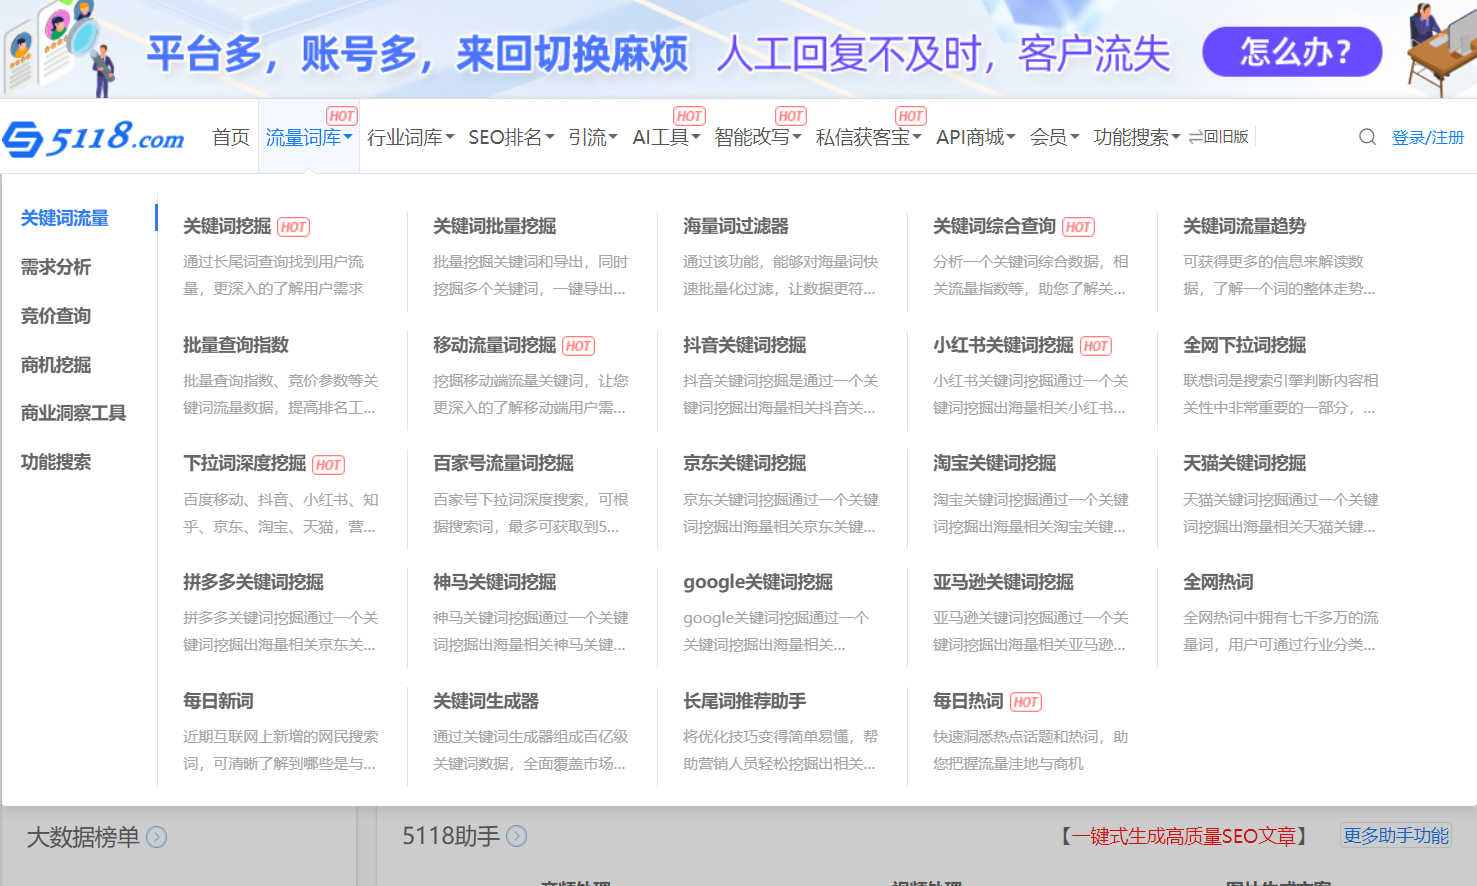Select 商机挖掘 sidebar category

pyautogui.click(x=56, y=365)
